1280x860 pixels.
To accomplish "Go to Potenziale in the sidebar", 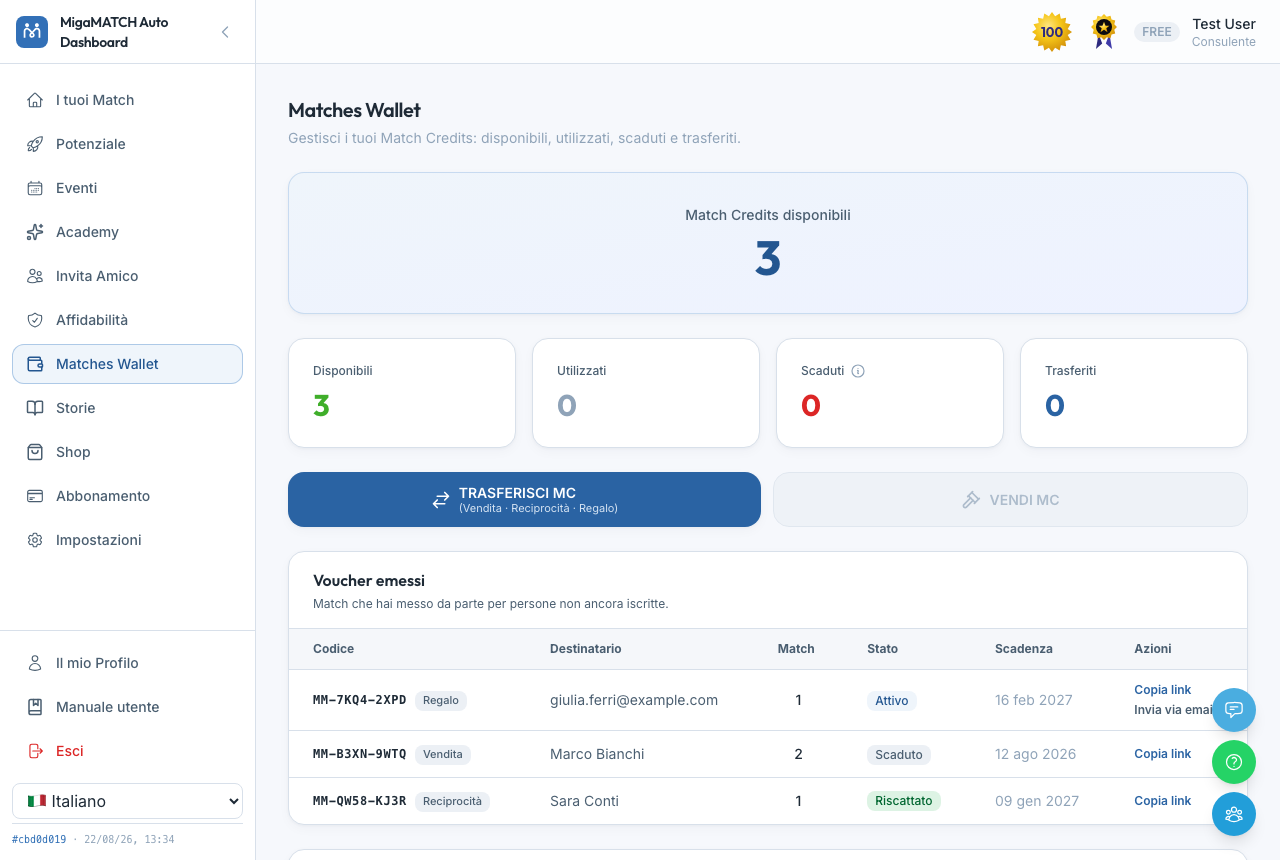I will pyautogui.click(x=127, y=144).
